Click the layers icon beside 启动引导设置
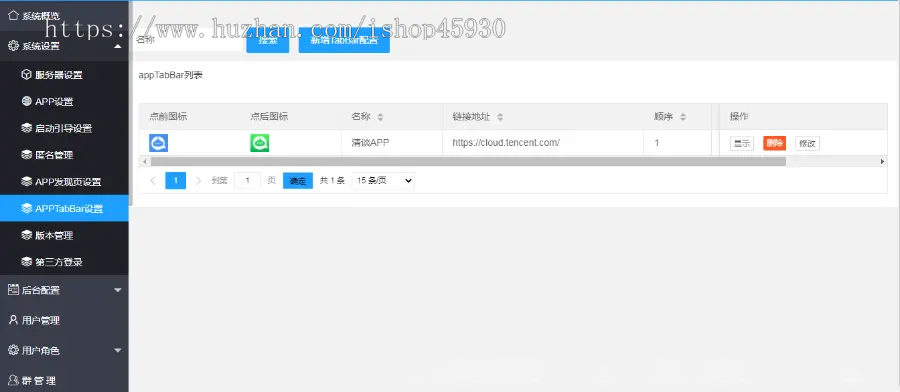The image size is (900, 392). (x=26, y=128)
